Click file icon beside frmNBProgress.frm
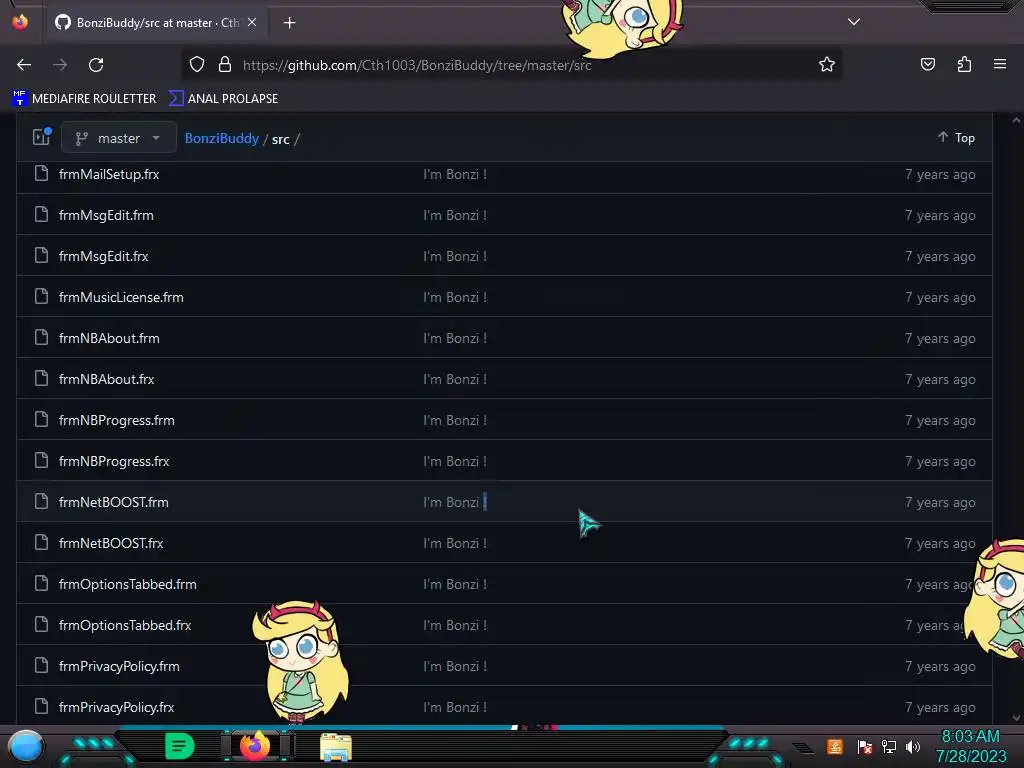Image resolution: width=1024 pixels, height=768 pixels. click(x=41, y=419)
